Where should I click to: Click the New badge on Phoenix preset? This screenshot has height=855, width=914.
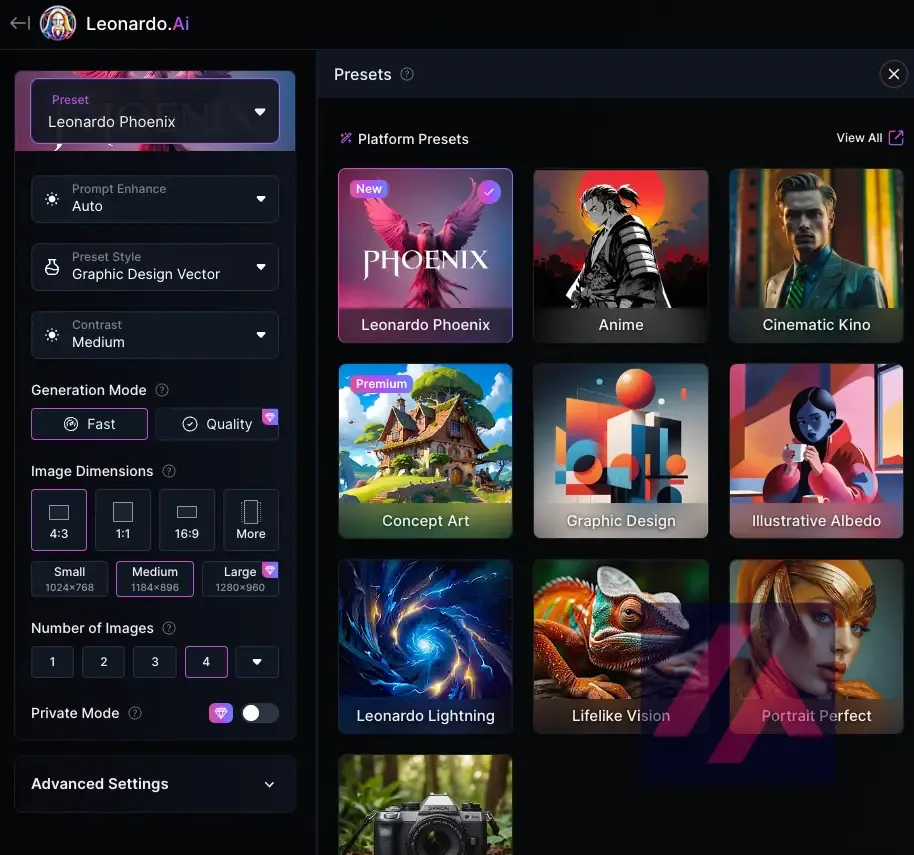pyautogui.click(x=369, y=189)
